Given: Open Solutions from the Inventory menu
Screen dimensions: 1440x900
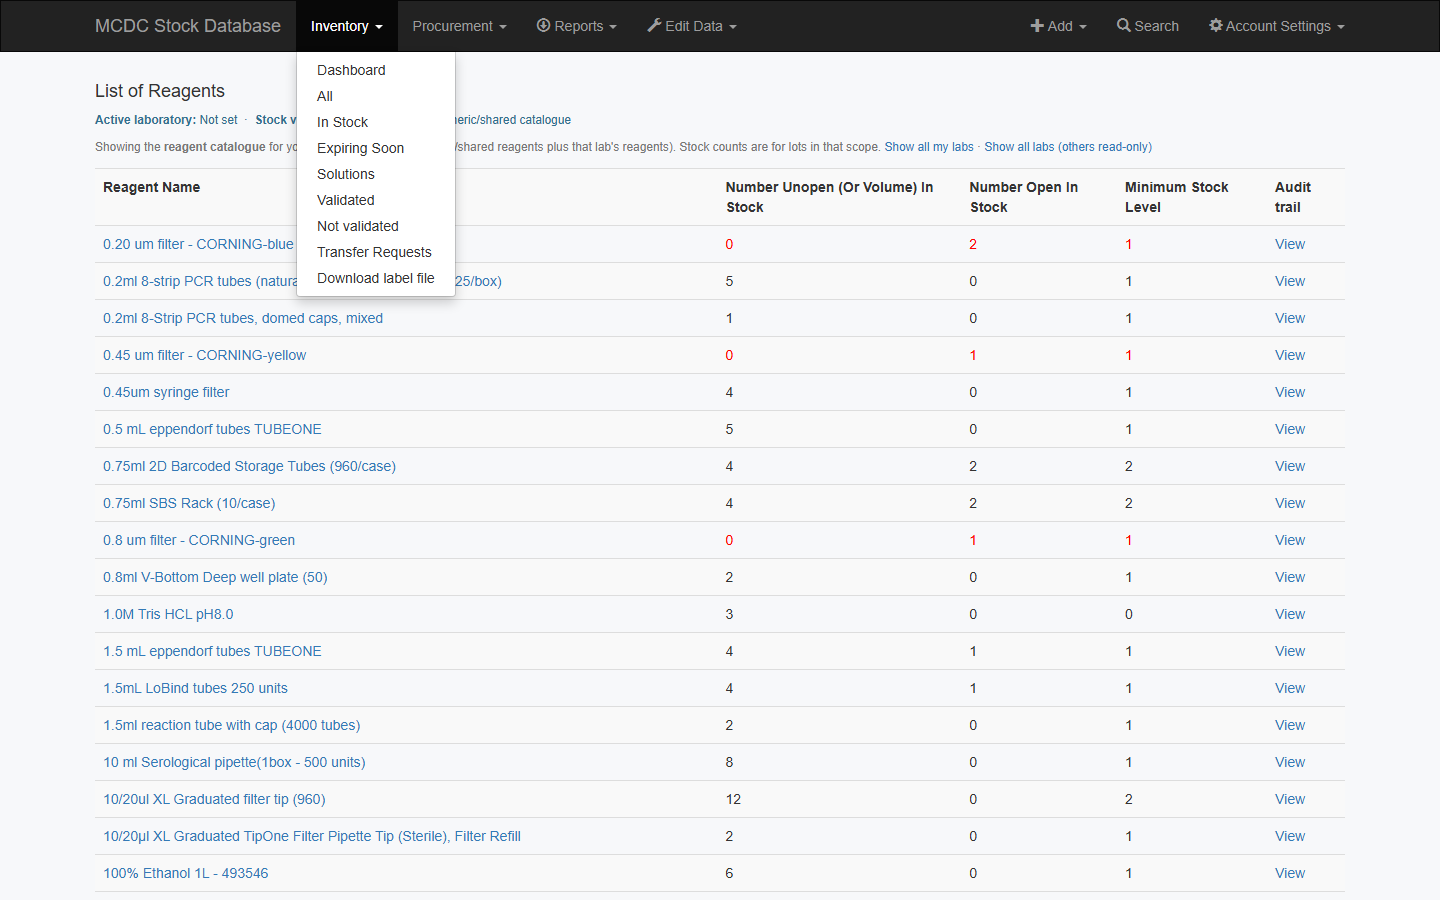Looking at the screenshot, I should pos(376,174).
